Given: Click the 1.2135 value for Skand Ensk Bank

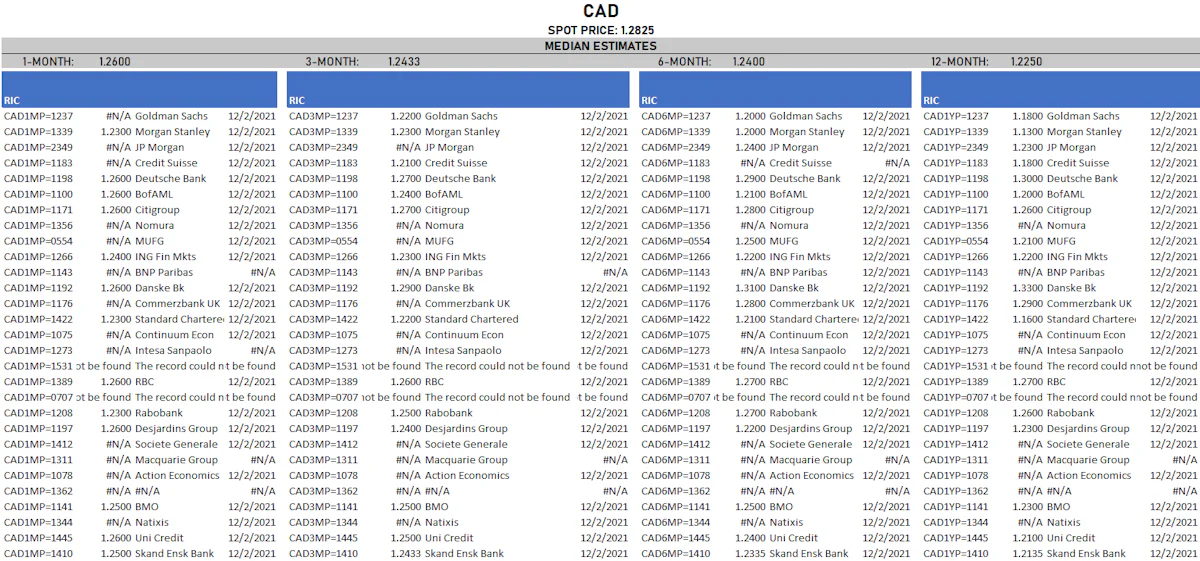Looking at the screenshot, I should coord(1028,554).
